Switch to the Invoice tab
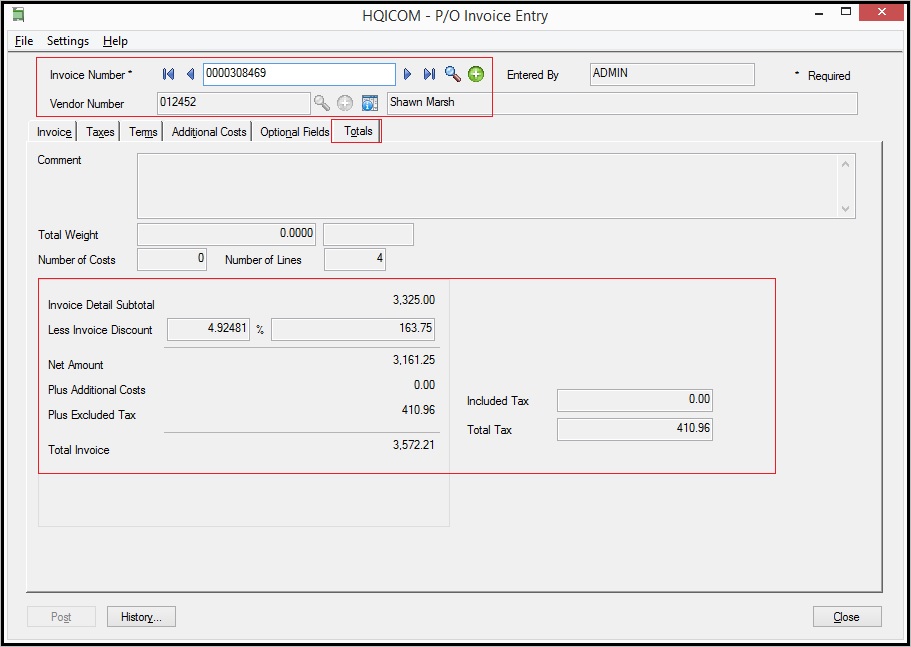Screen dimensions: 911x647 pos(54,132)
